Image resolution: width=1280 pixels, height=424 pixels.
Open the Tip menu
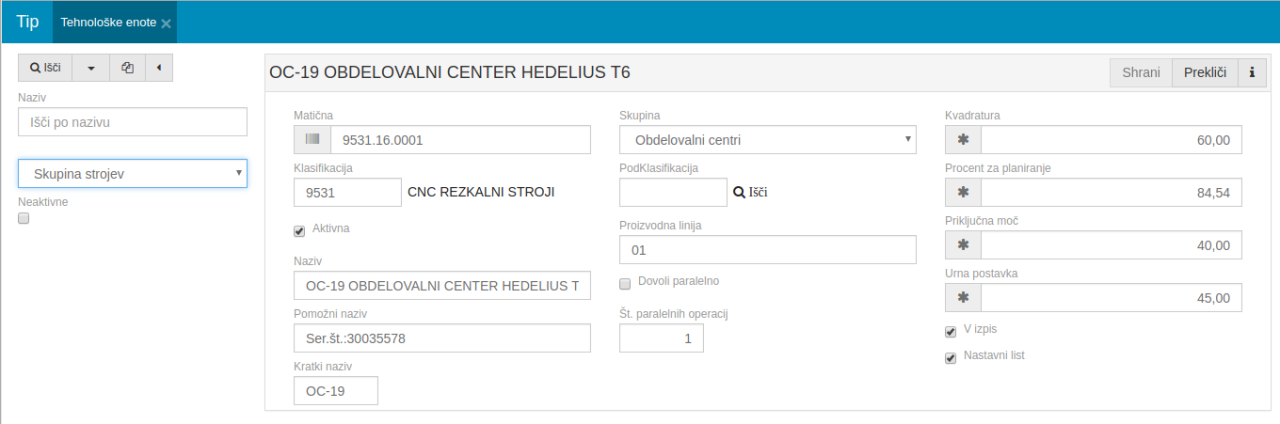(x=27, y=22)
